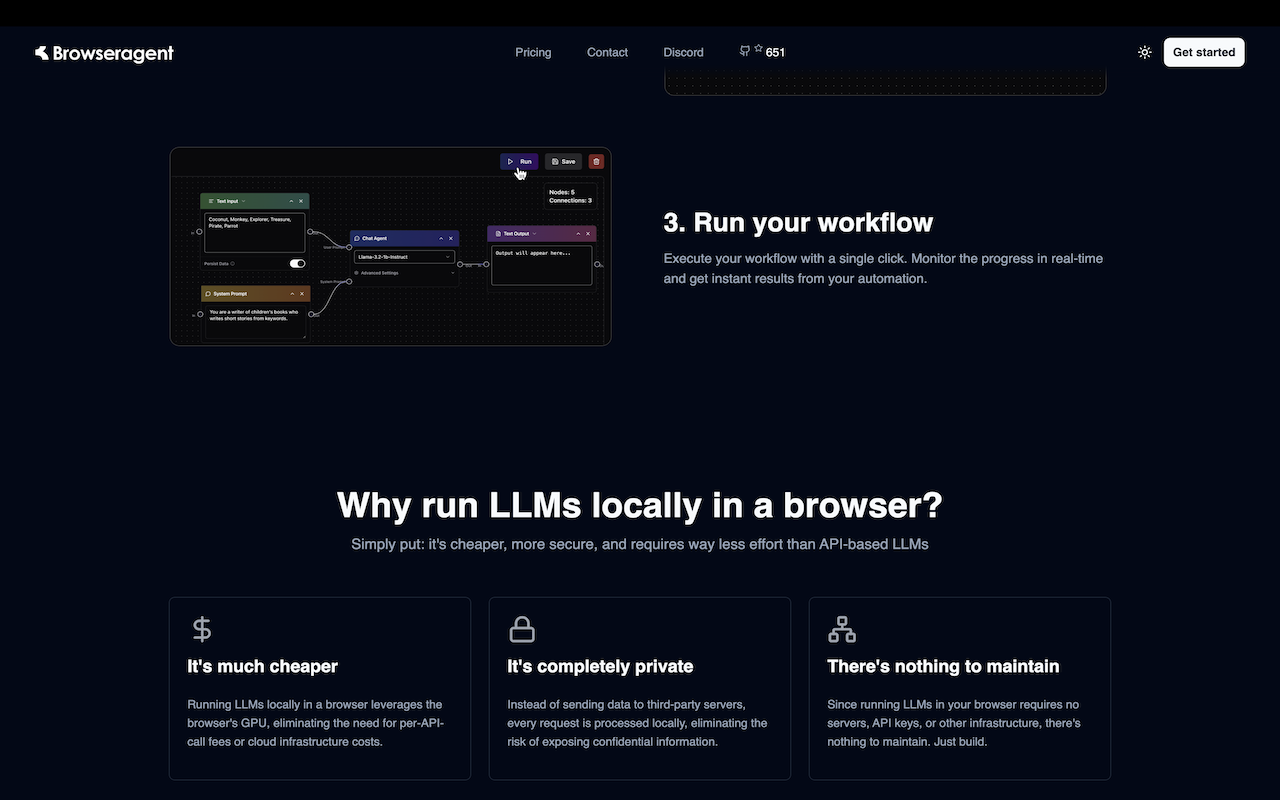The image size is (1280, 800).
Task: Click the padlock icon above 'It's completely private'
Action: point(522,628)
